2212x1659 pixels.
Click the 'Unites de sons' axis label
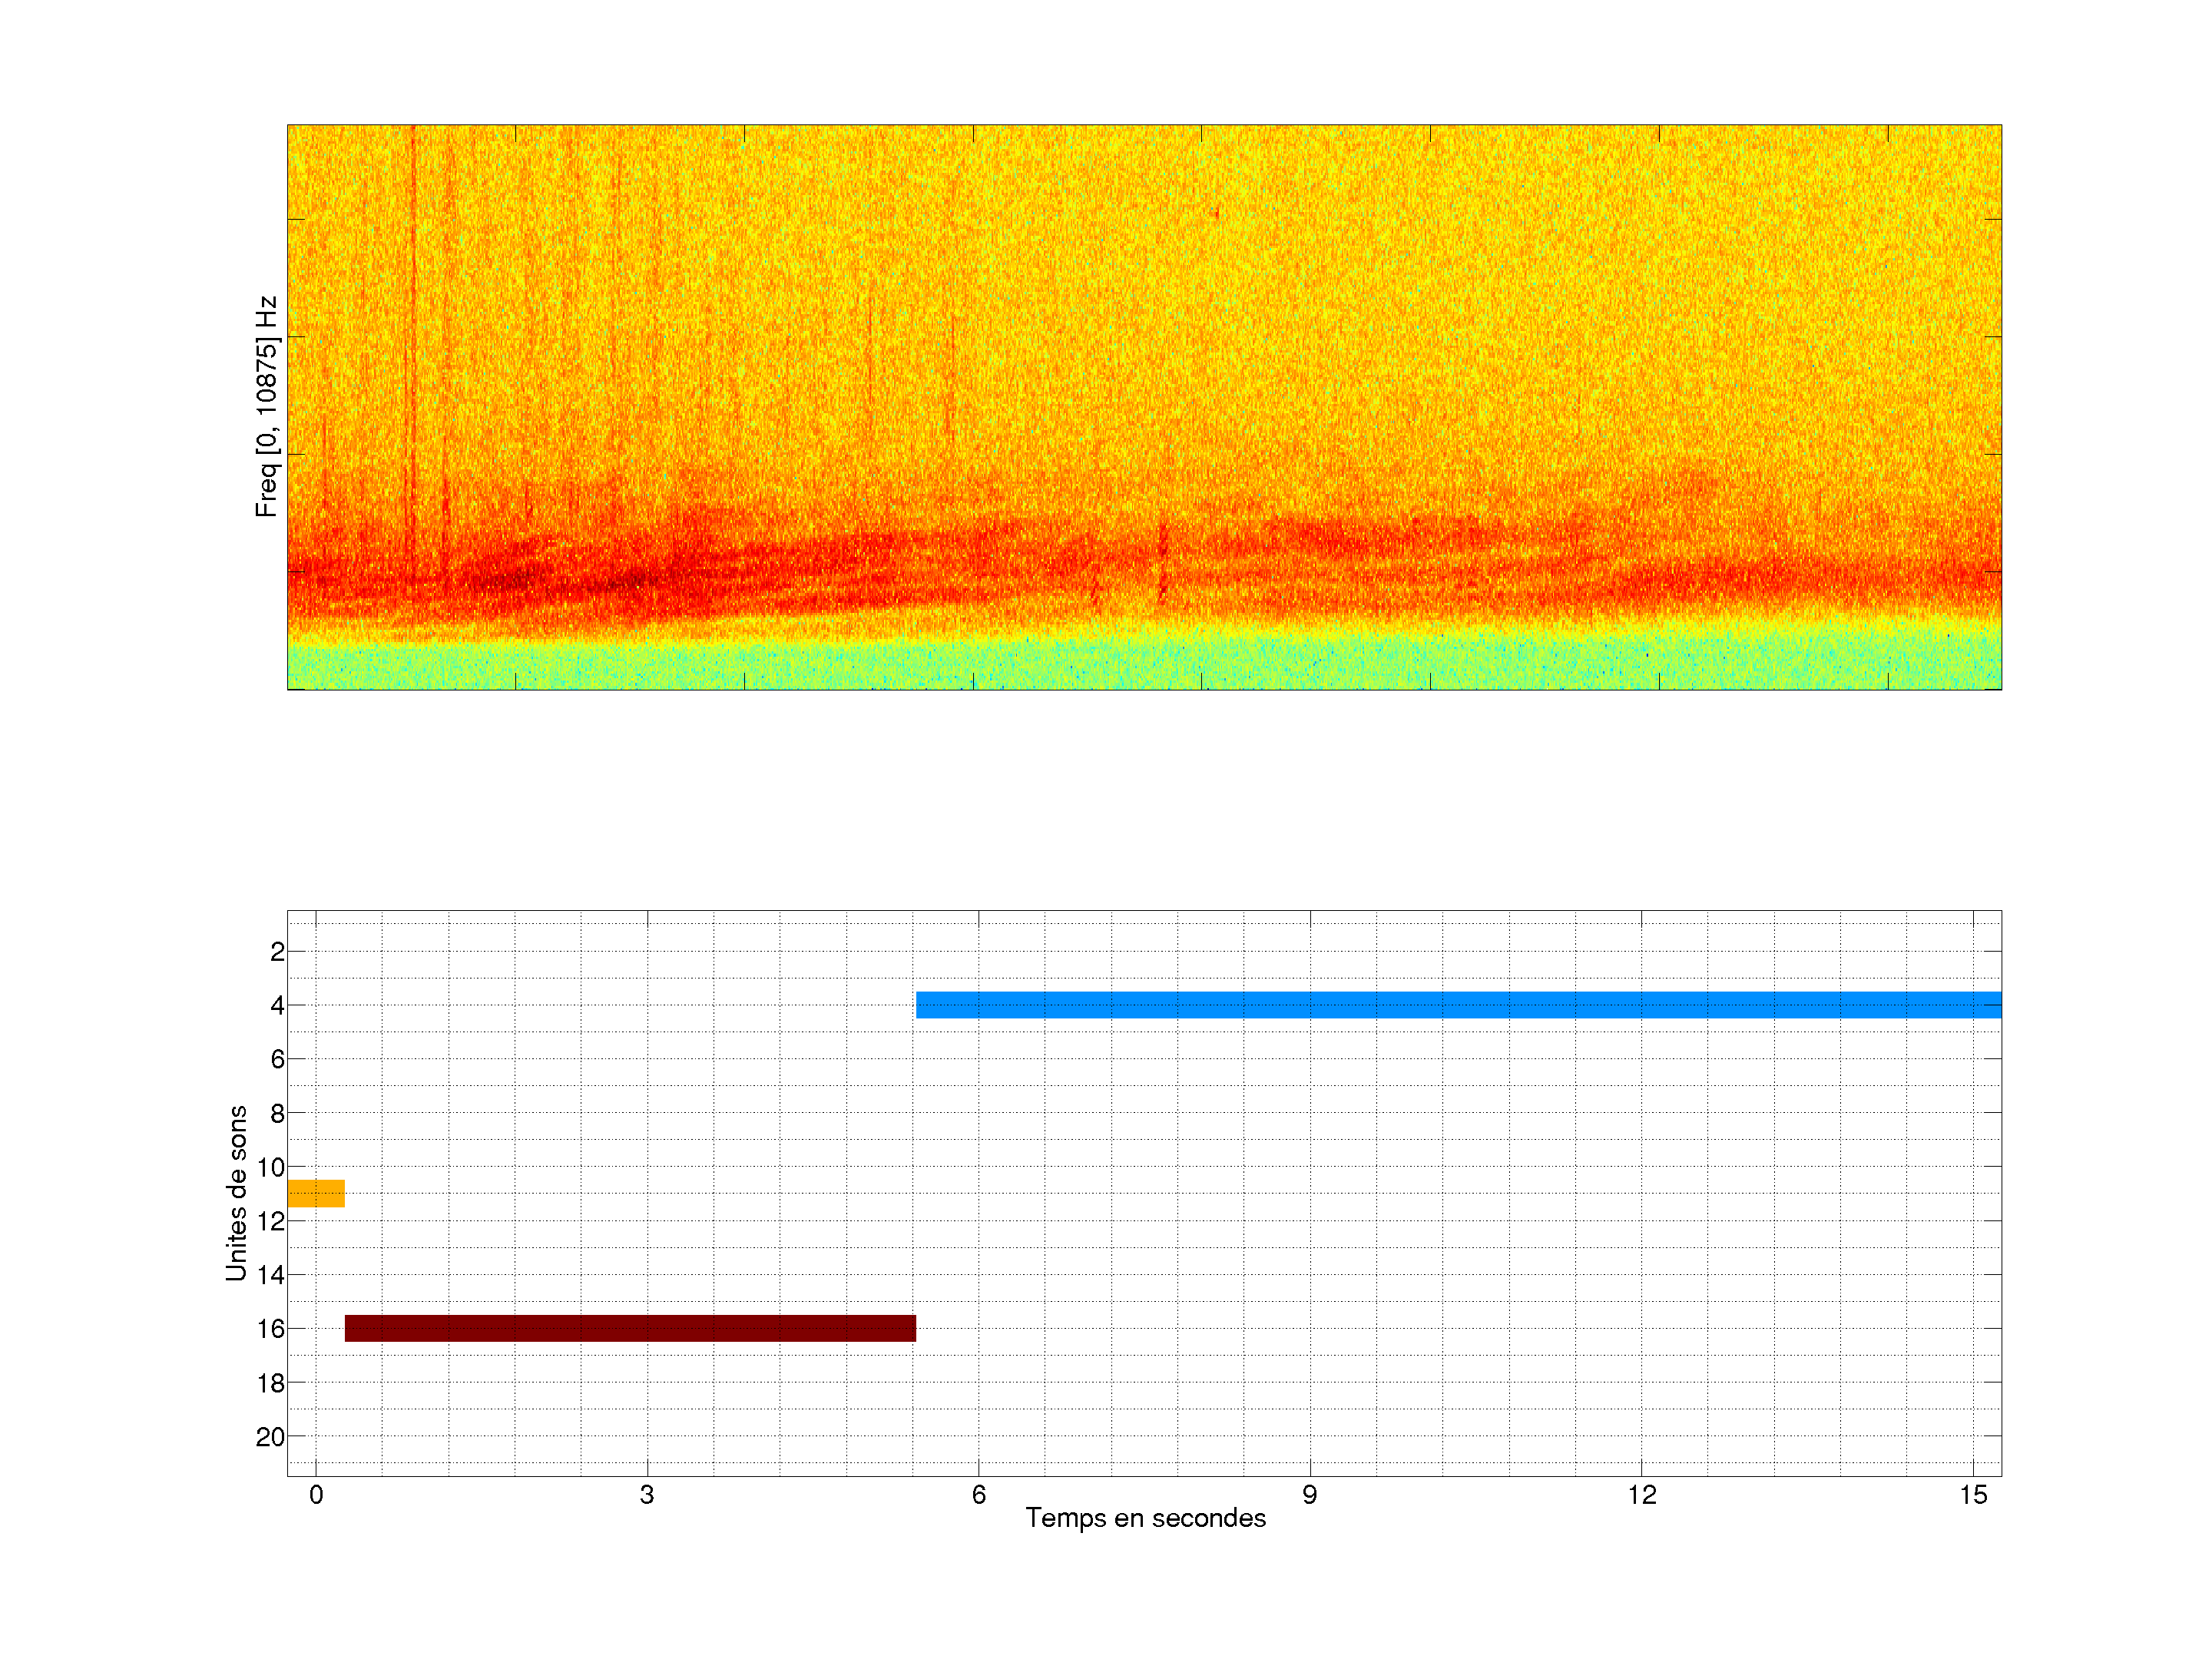pos(236,1192)
